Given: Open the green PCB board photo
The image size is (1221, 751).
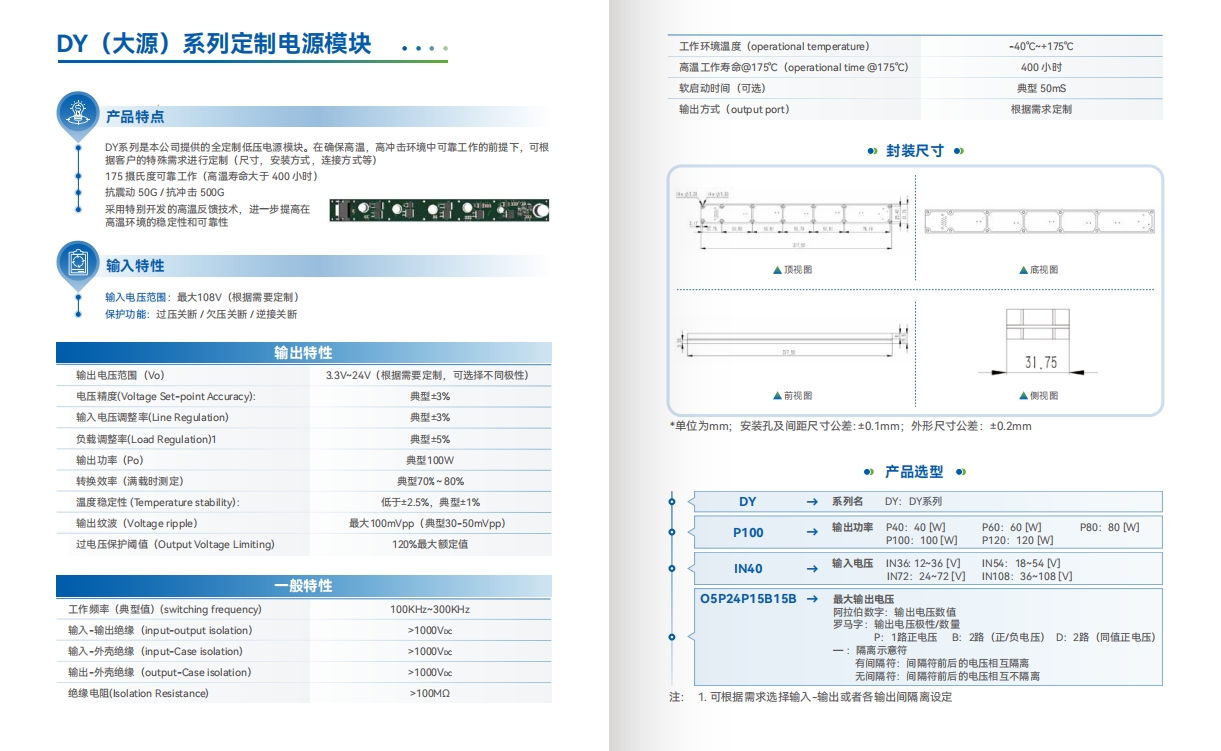Looking at the screenshot, I should pyautogui.click(x=440, y=210).
